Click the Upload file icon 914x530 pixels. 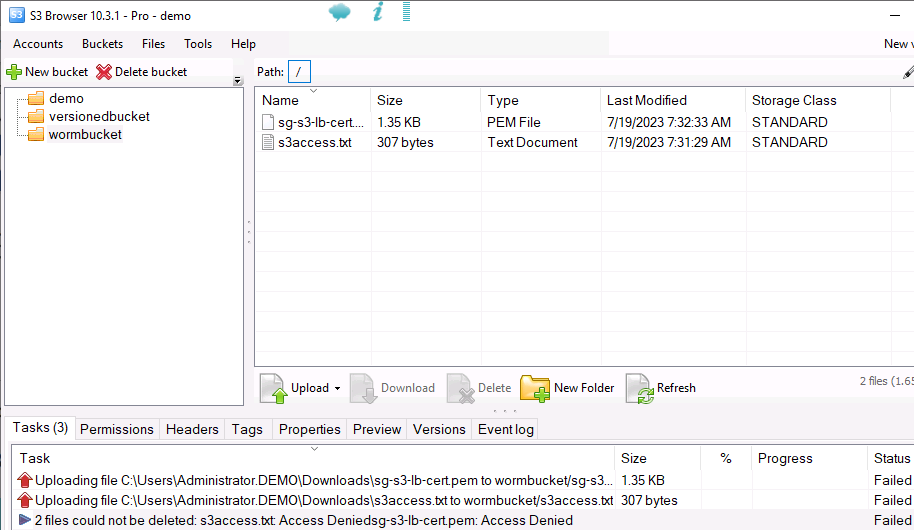273,388
